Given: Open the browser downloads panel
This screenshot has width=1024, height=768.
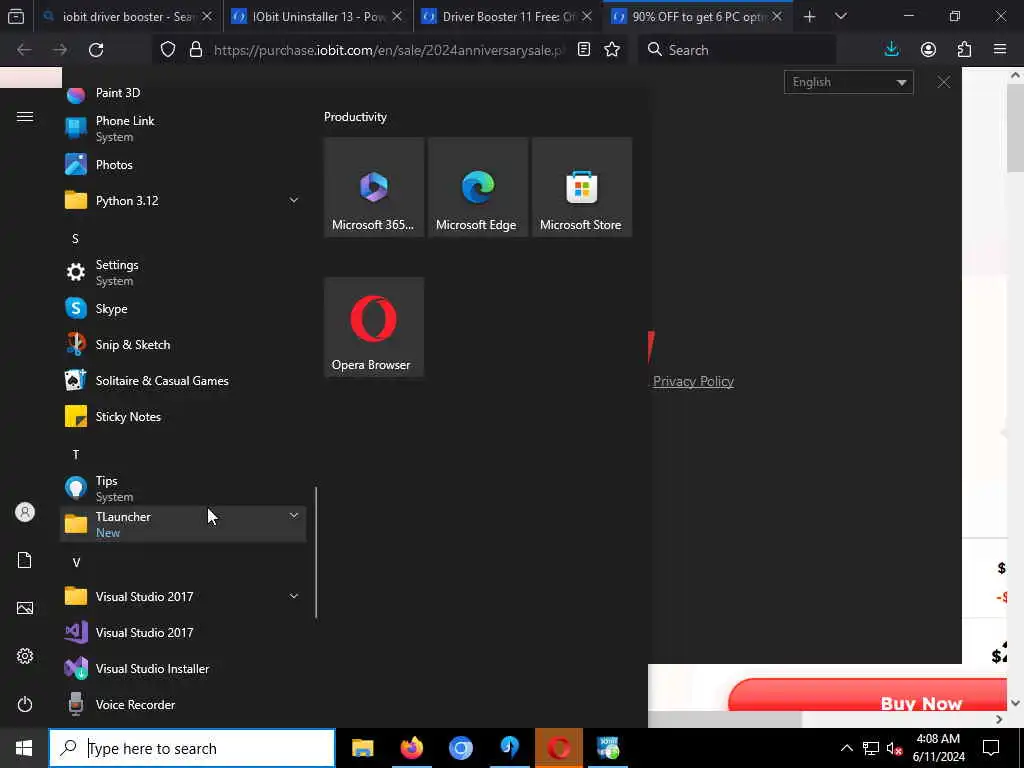Looking at the screenshot, I should [891, 50].
